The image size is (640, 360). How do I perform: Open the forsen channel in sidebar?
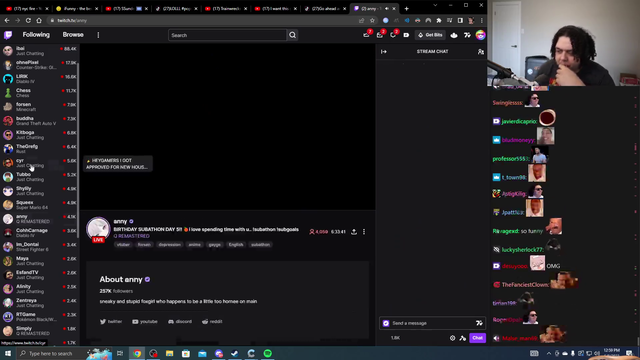(40, 107)
